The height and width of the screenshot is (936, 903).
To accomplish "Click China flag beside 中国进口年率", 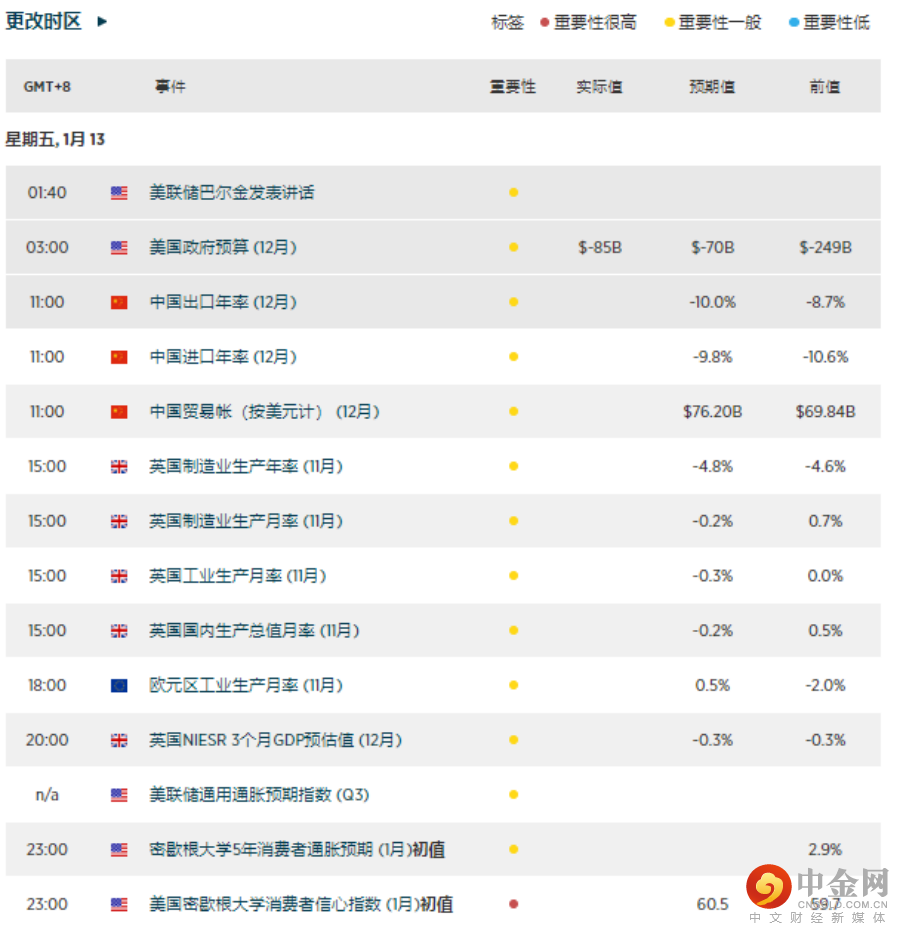I will (x=119, y=357).
